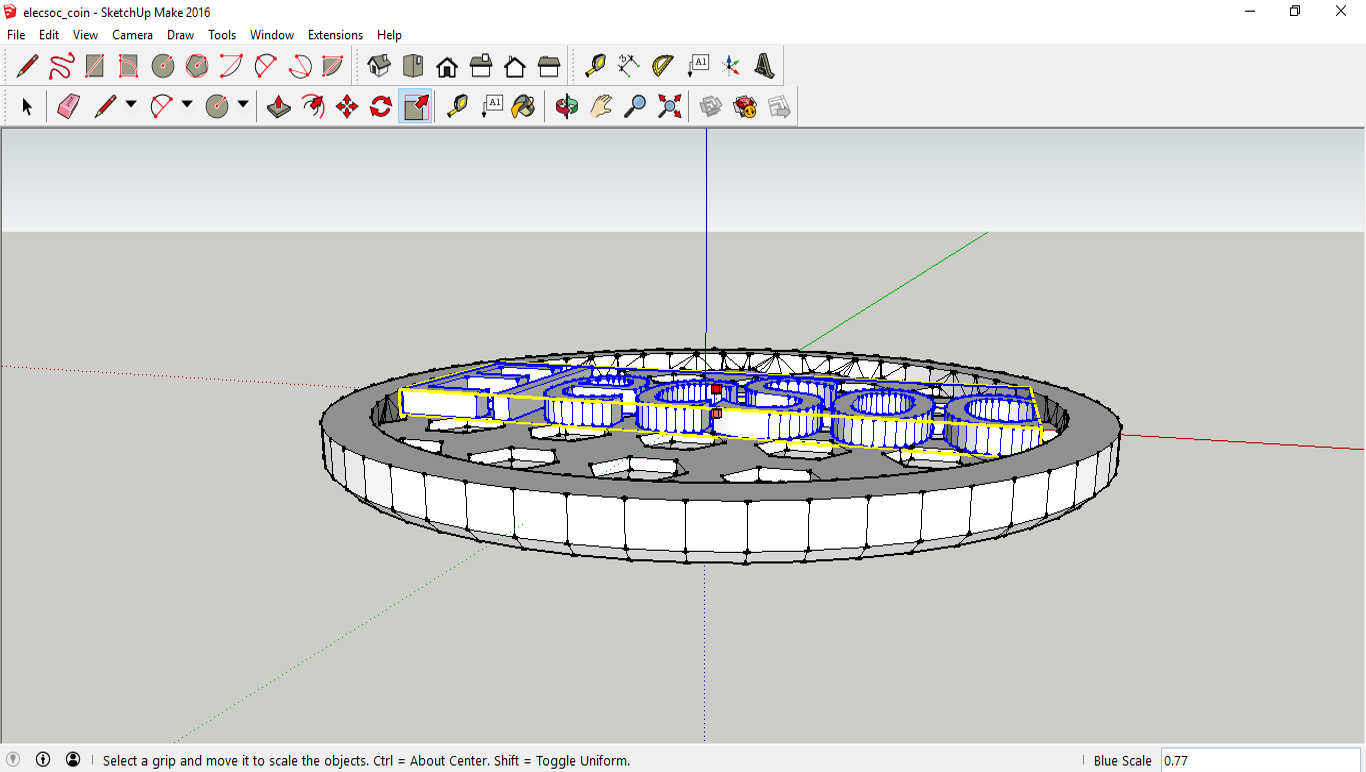
Task: Expand the Arc tool dropdown arrow
Action: [187, 104]
